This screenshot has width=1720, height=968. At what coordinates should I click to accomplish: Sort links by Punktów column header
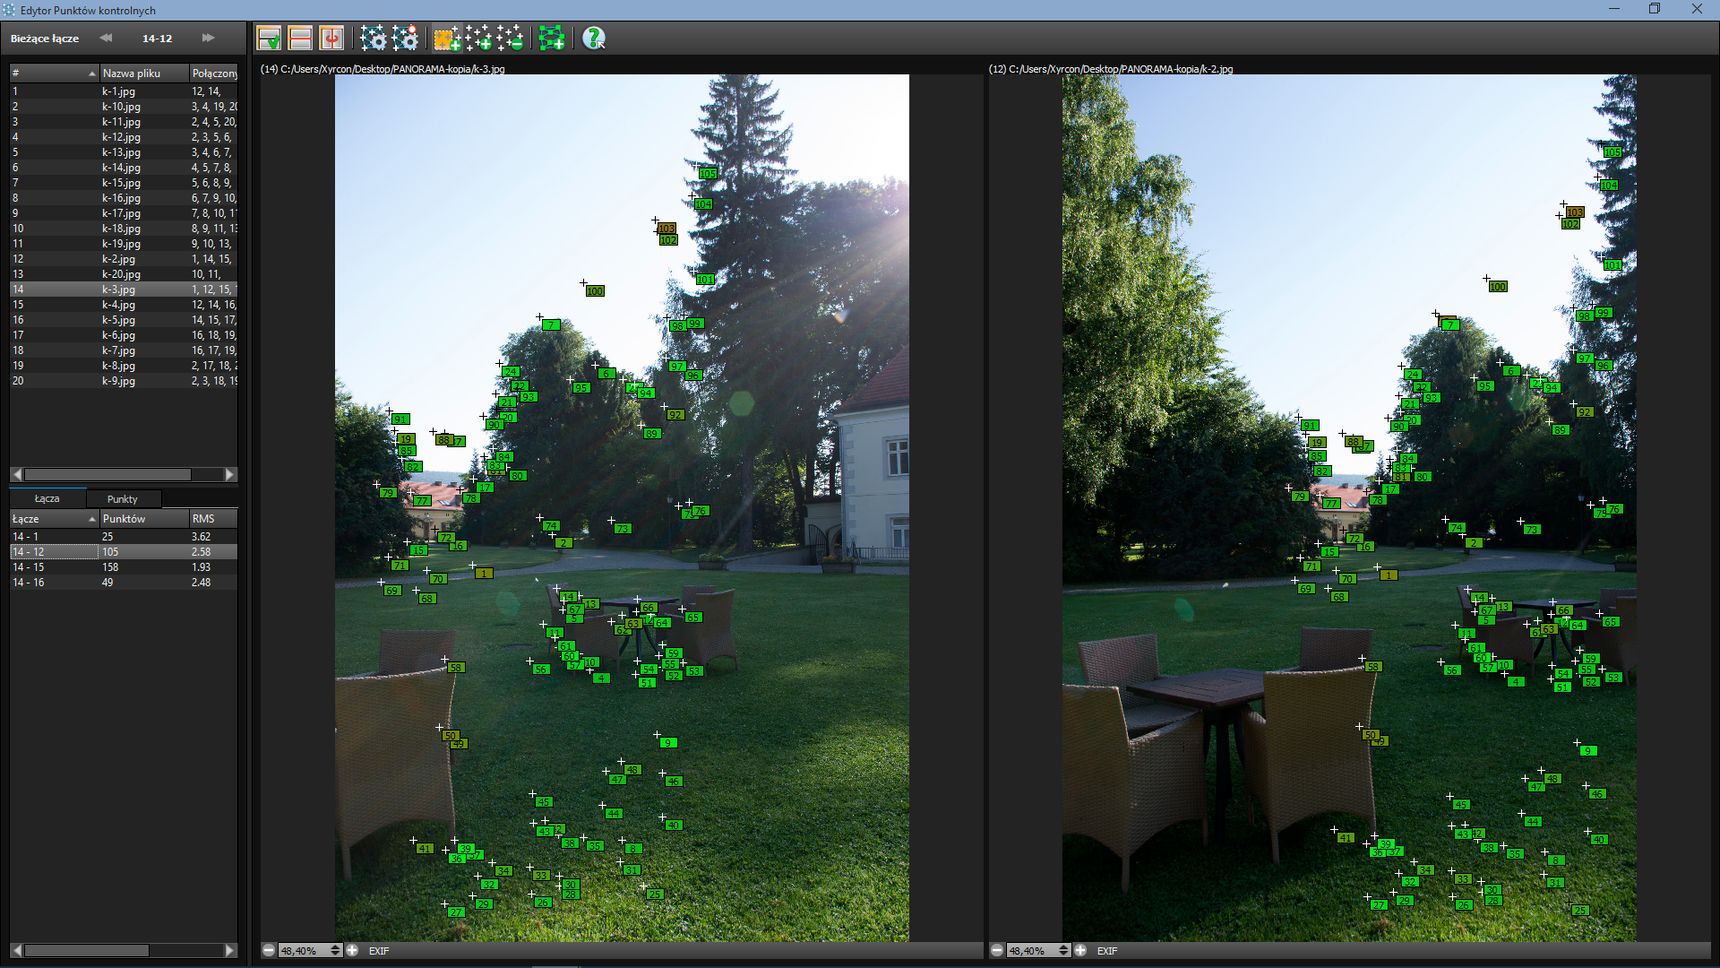[x=144, y=519]
